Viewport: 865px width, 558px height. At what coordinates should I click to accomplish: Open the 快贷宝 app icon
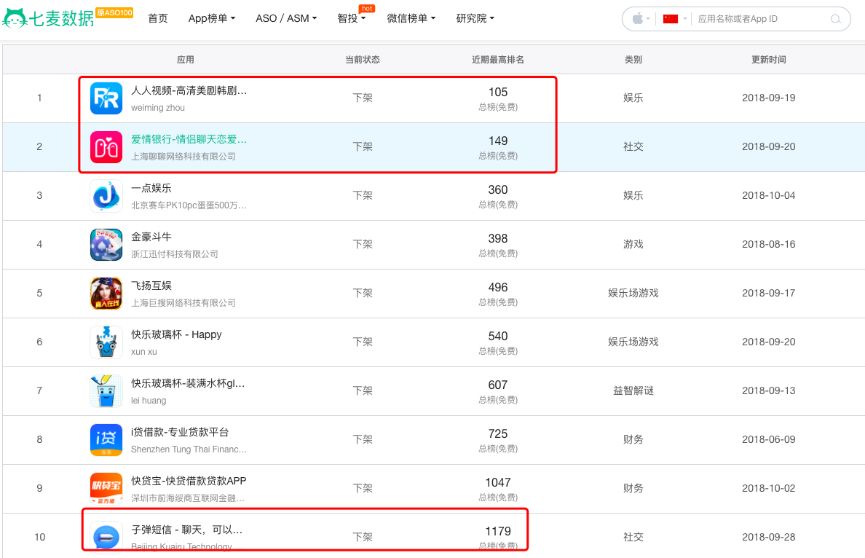(x=106, y=488)
